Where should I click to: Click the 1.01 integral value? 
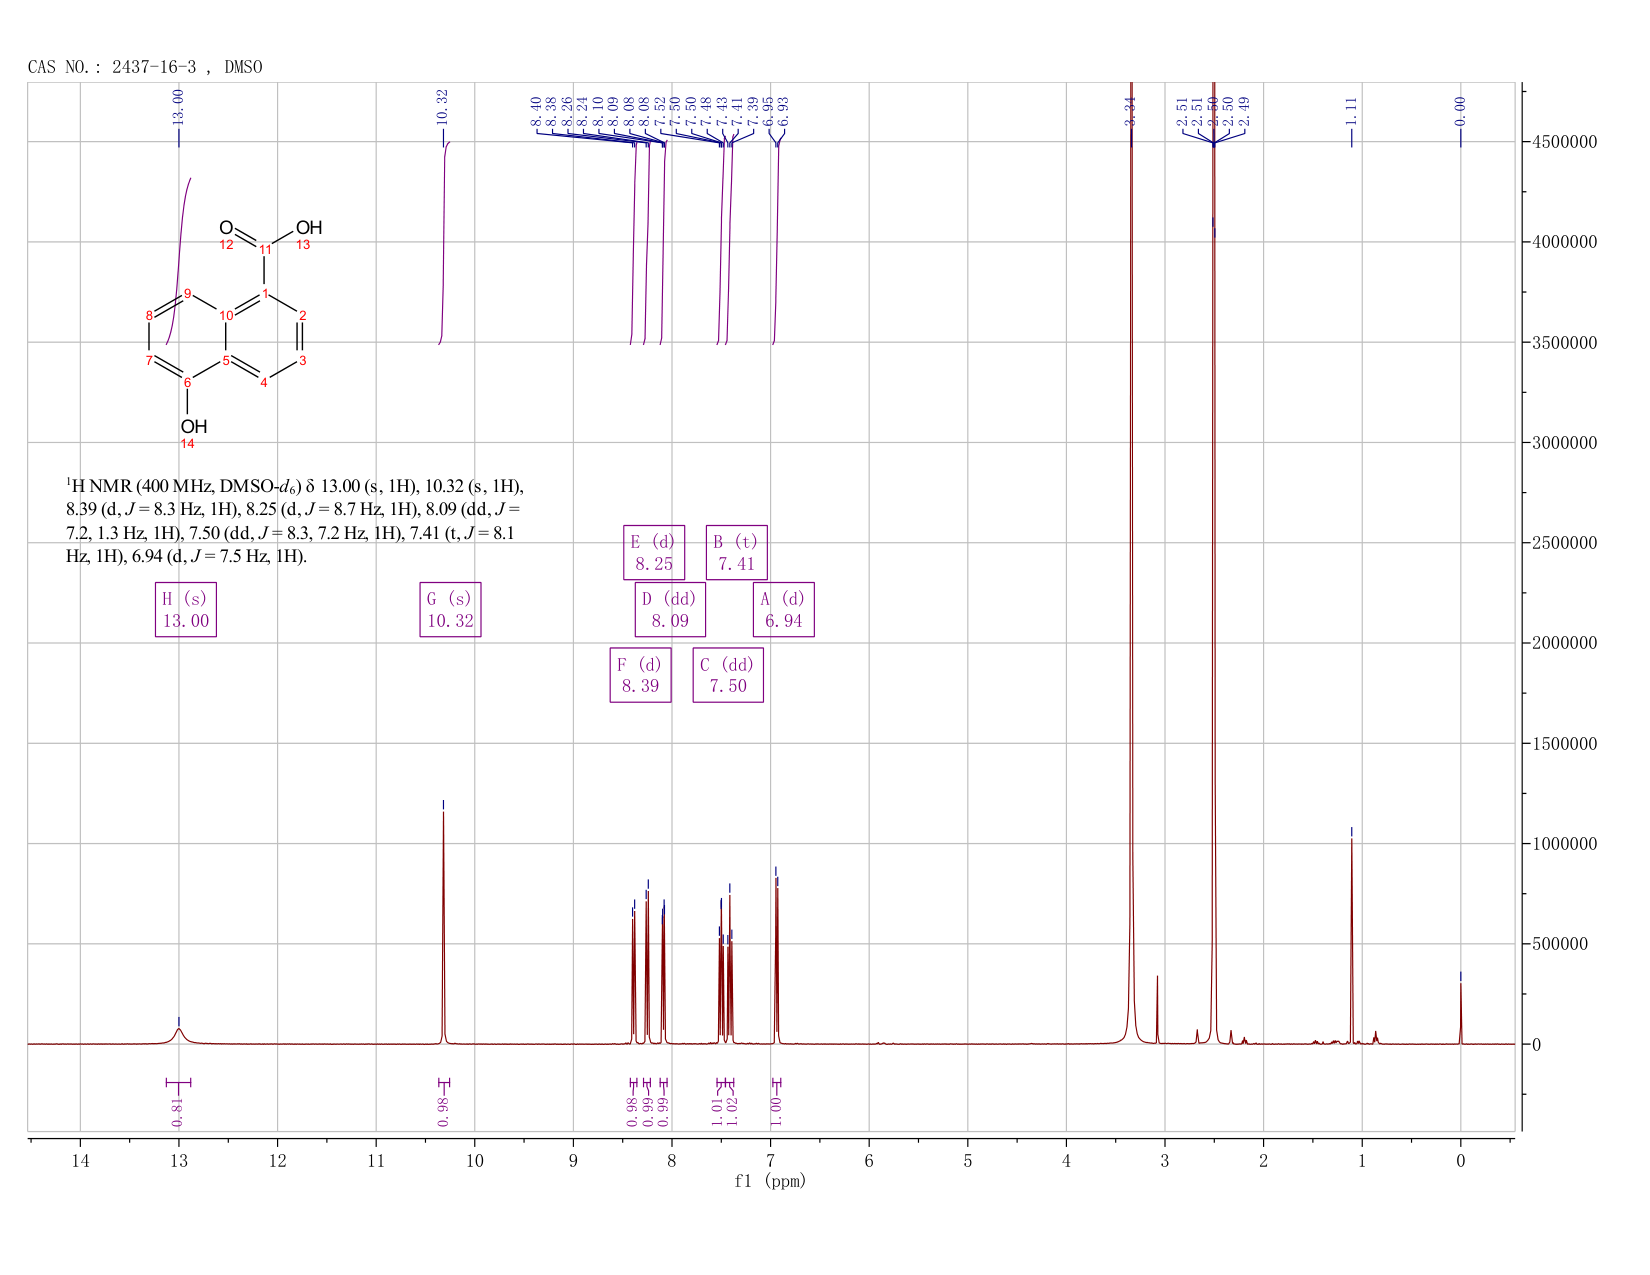coord(717,1111)
